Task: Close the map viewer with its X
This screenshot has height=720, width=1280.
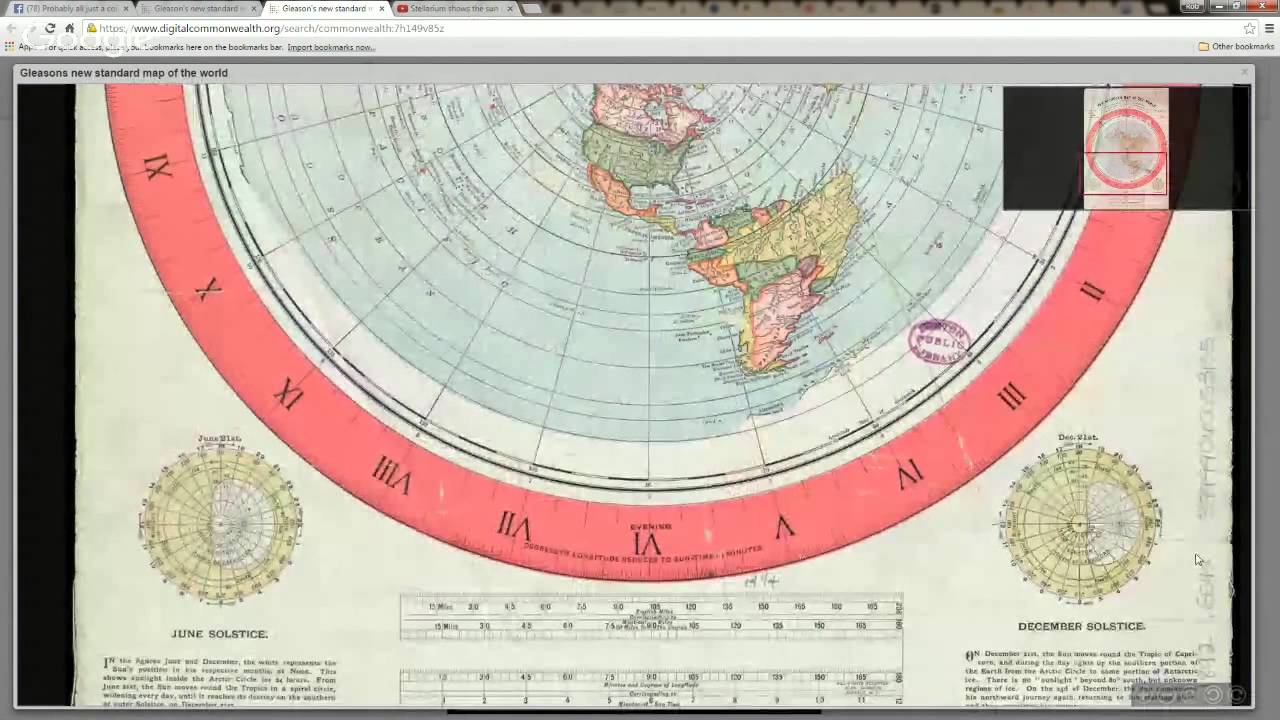Action: (x=1245, y=72)
